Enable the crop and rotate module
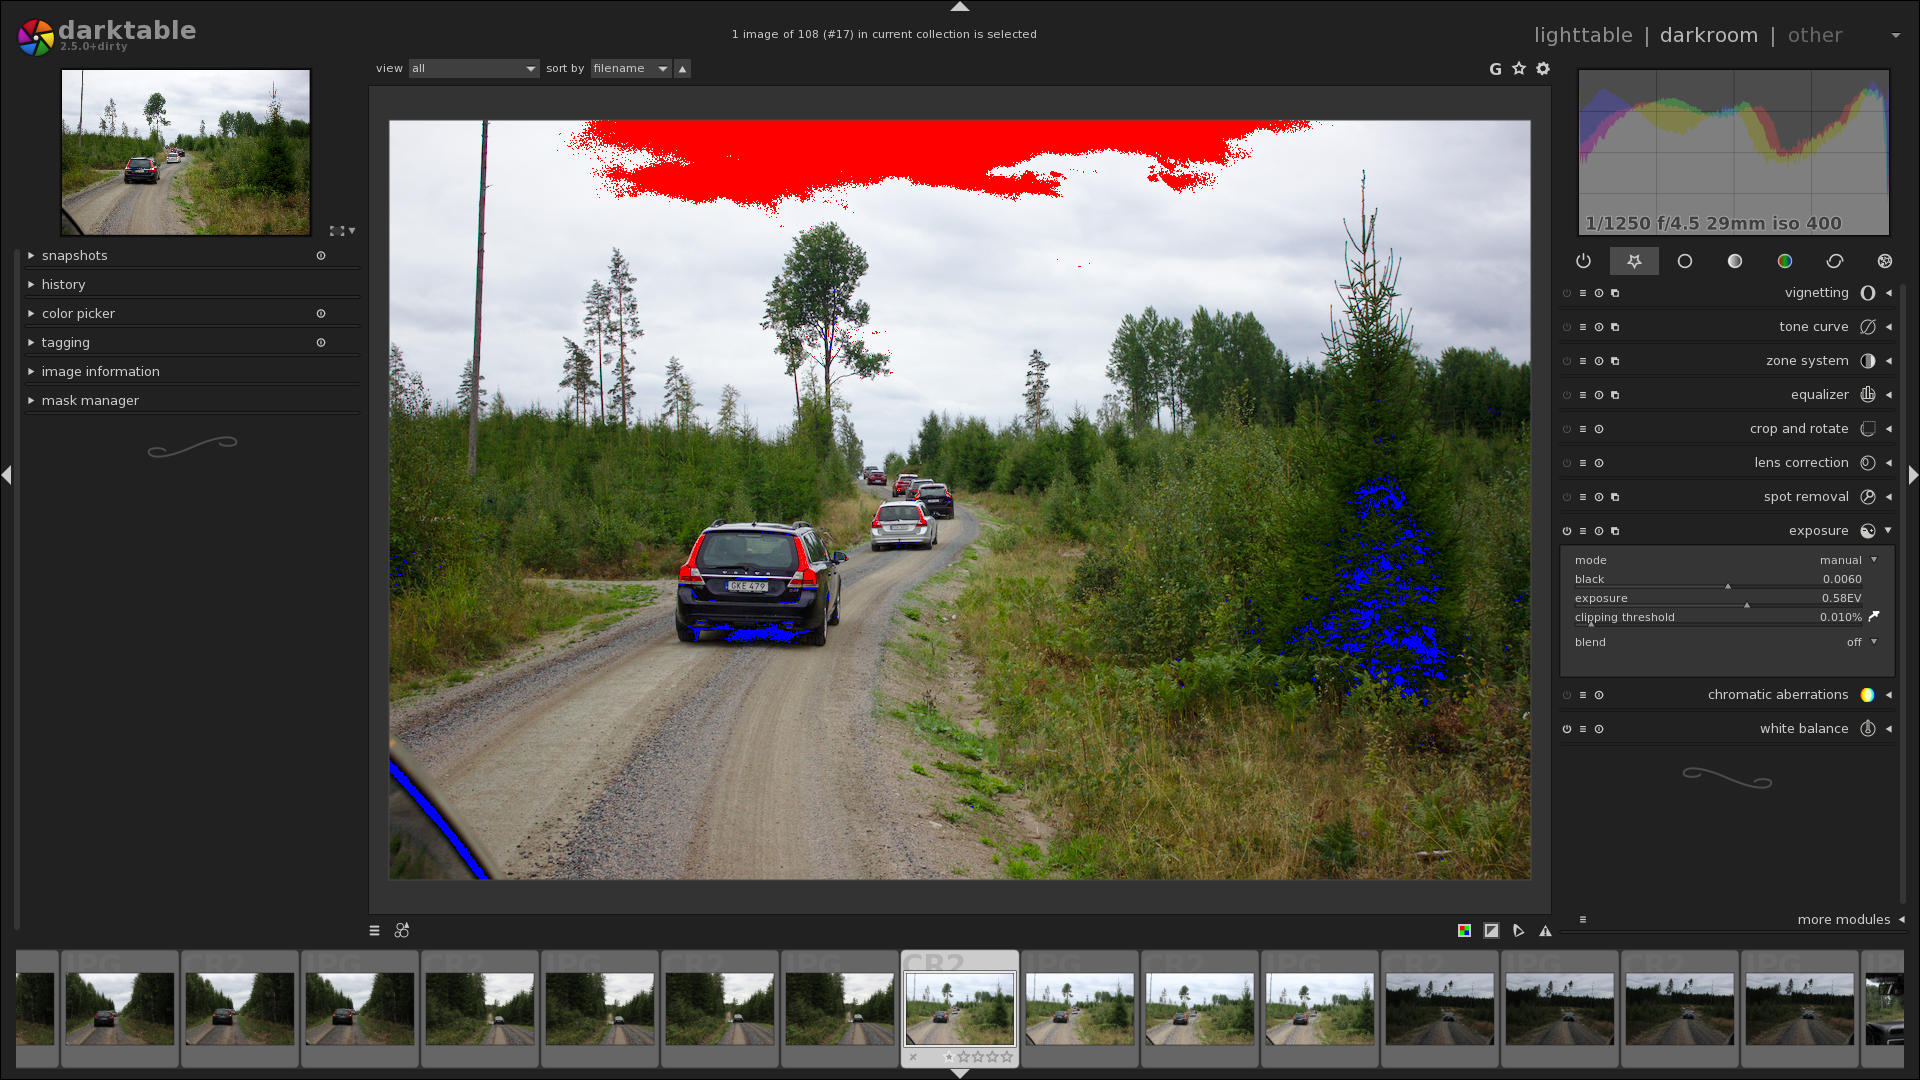1920x1080 pixels. pyautogui.click(x=1567, y=429)
